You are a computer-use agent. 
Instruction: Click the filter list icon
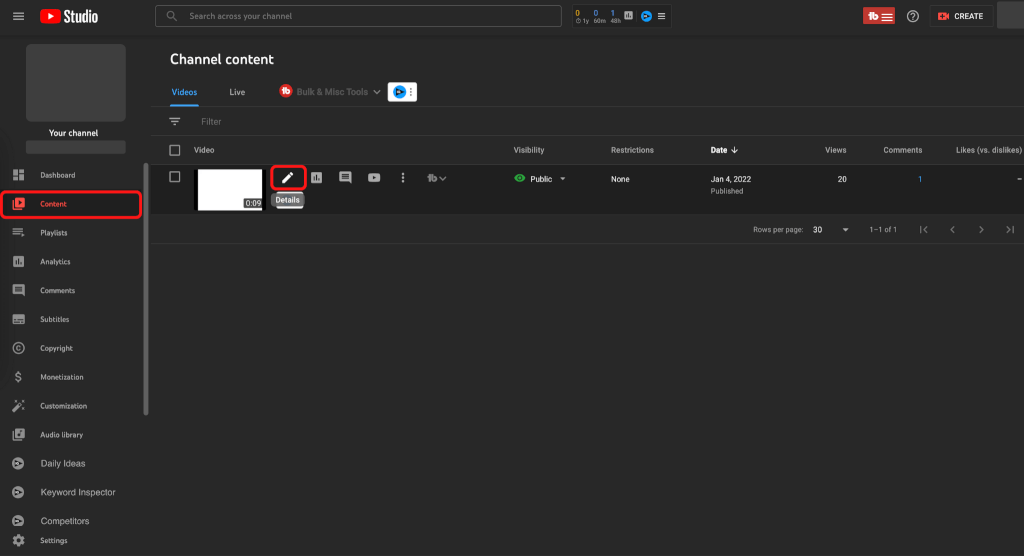tap(175, 121)
